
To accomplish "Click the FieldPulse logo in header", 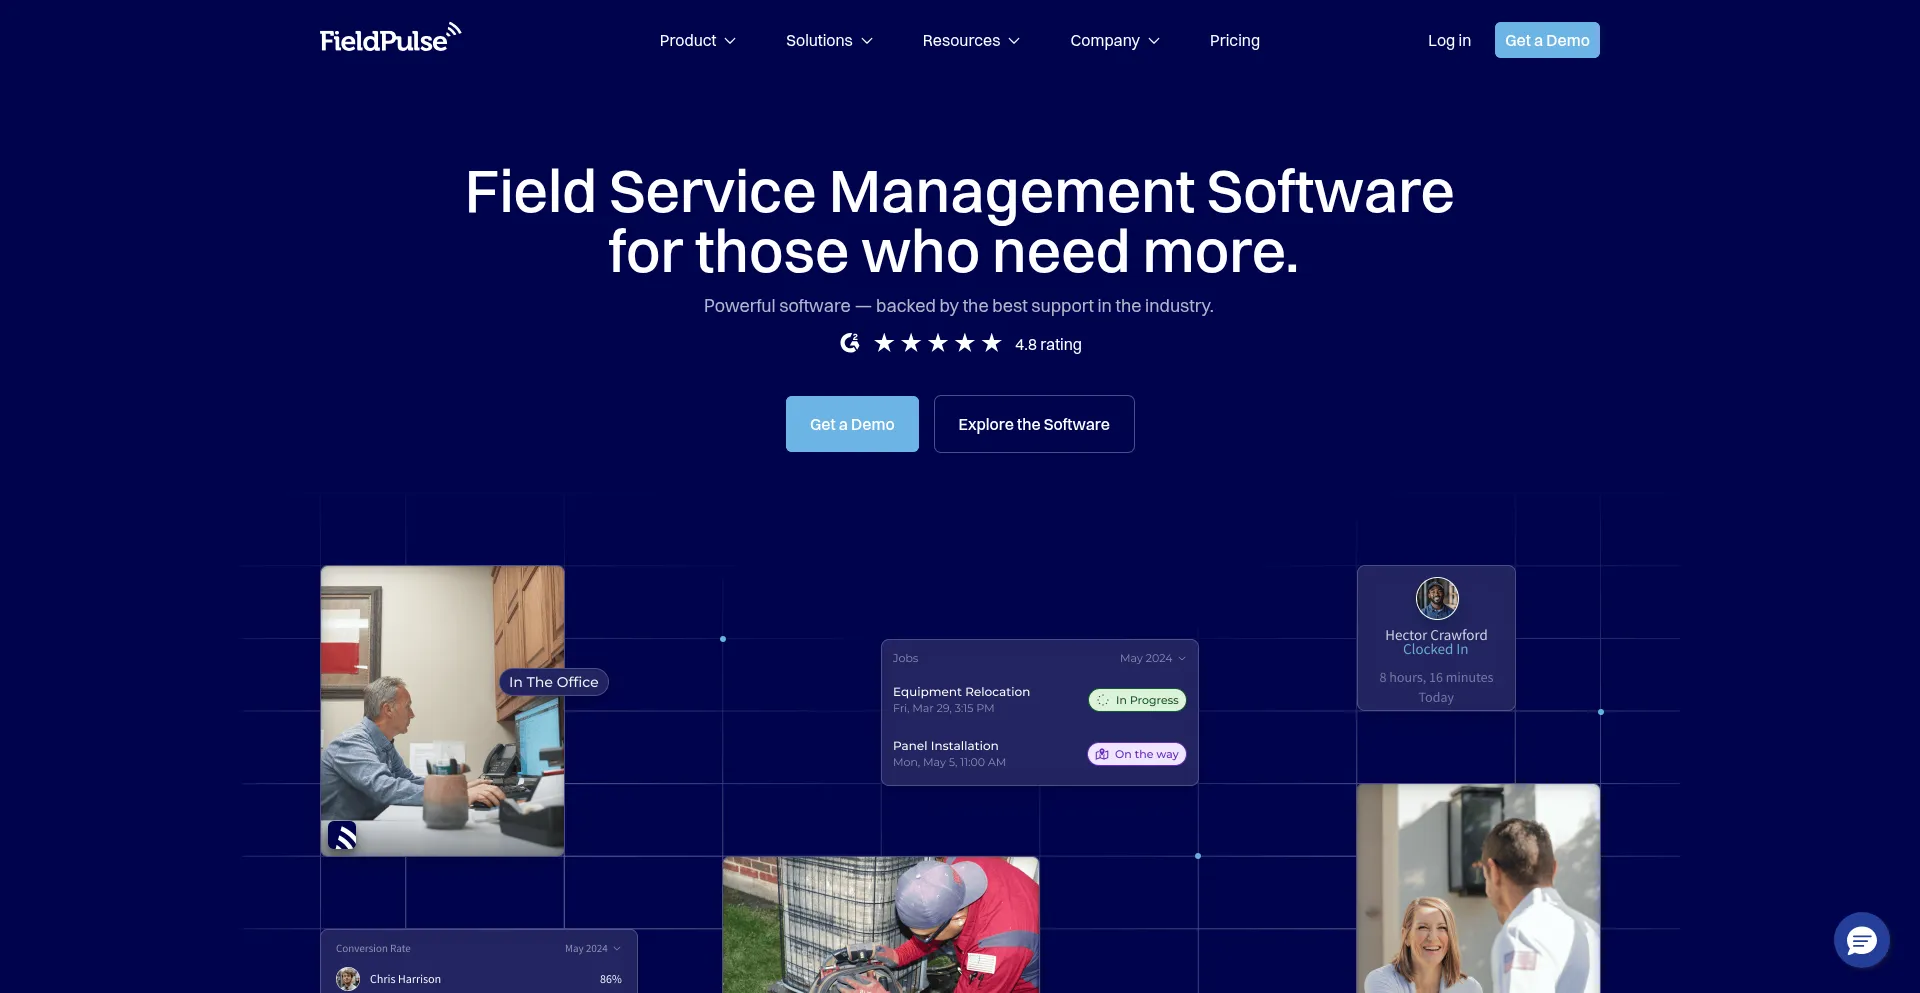I will coord(390,39).
